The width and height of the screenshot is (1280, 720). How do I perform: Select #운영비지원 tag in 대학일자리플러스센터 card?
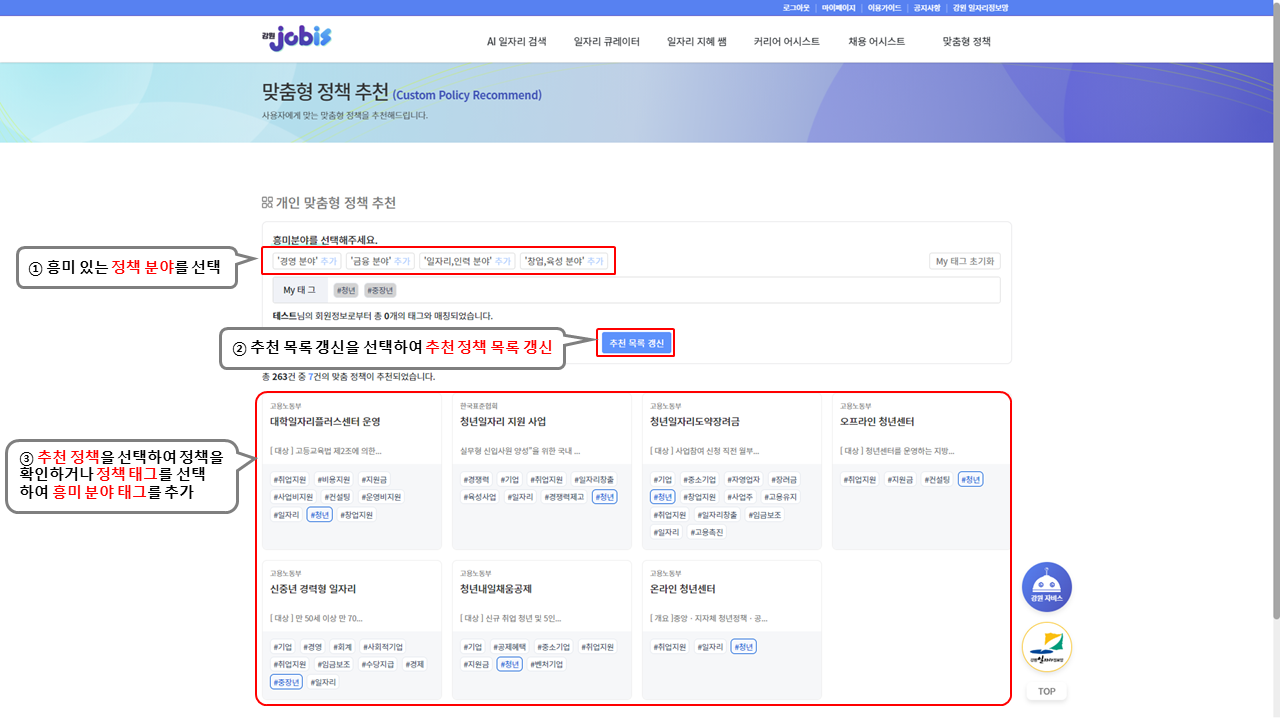380,497
